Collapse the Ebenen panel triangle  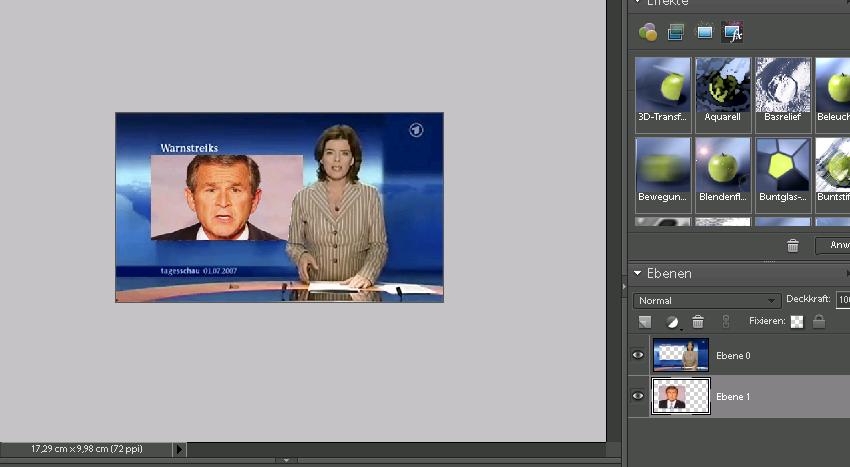click(x=638, y=273)
